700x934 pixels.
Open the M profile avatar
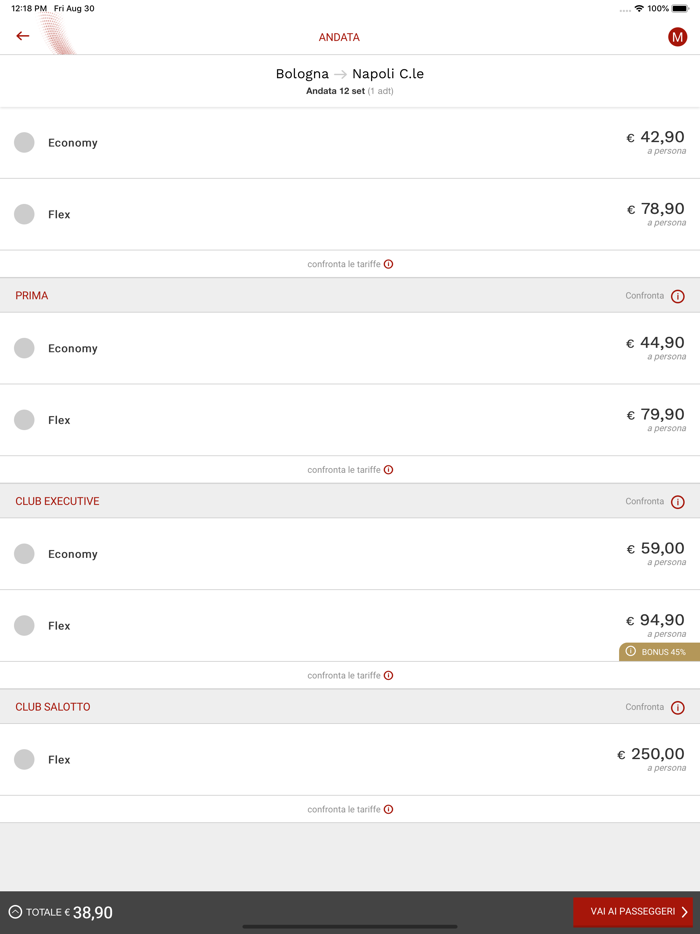point(677,37)
